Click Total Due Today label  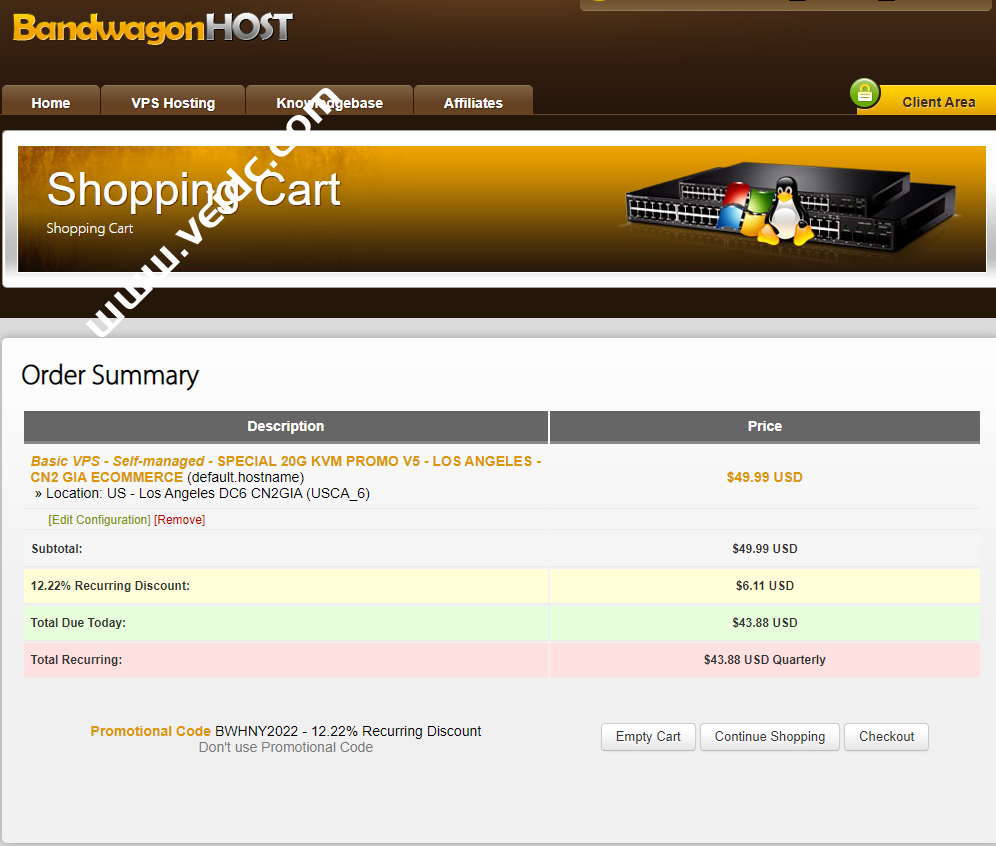coord(78,622)
